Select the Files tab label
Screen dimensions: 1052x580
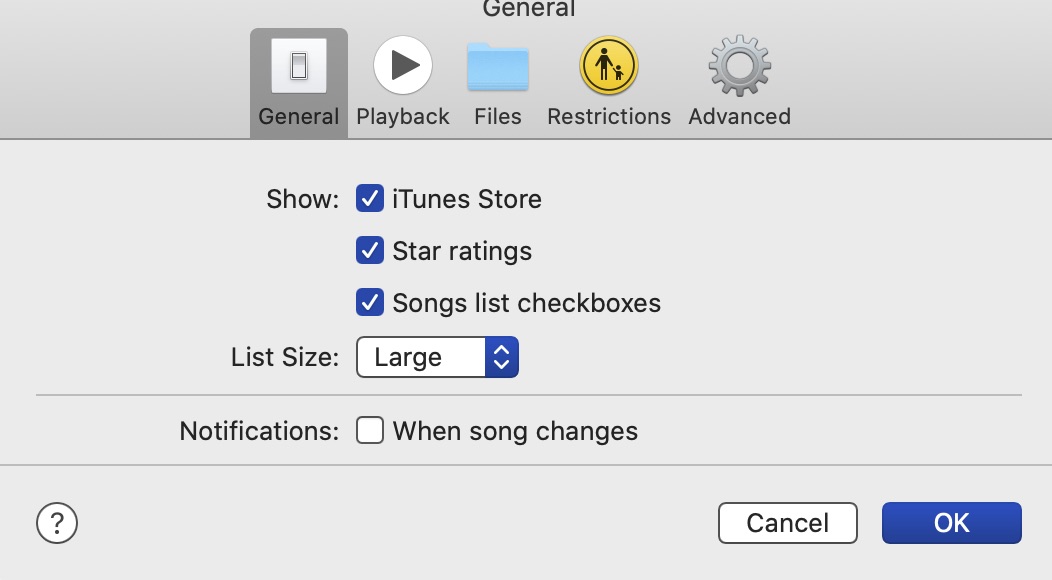pos(498,116)
